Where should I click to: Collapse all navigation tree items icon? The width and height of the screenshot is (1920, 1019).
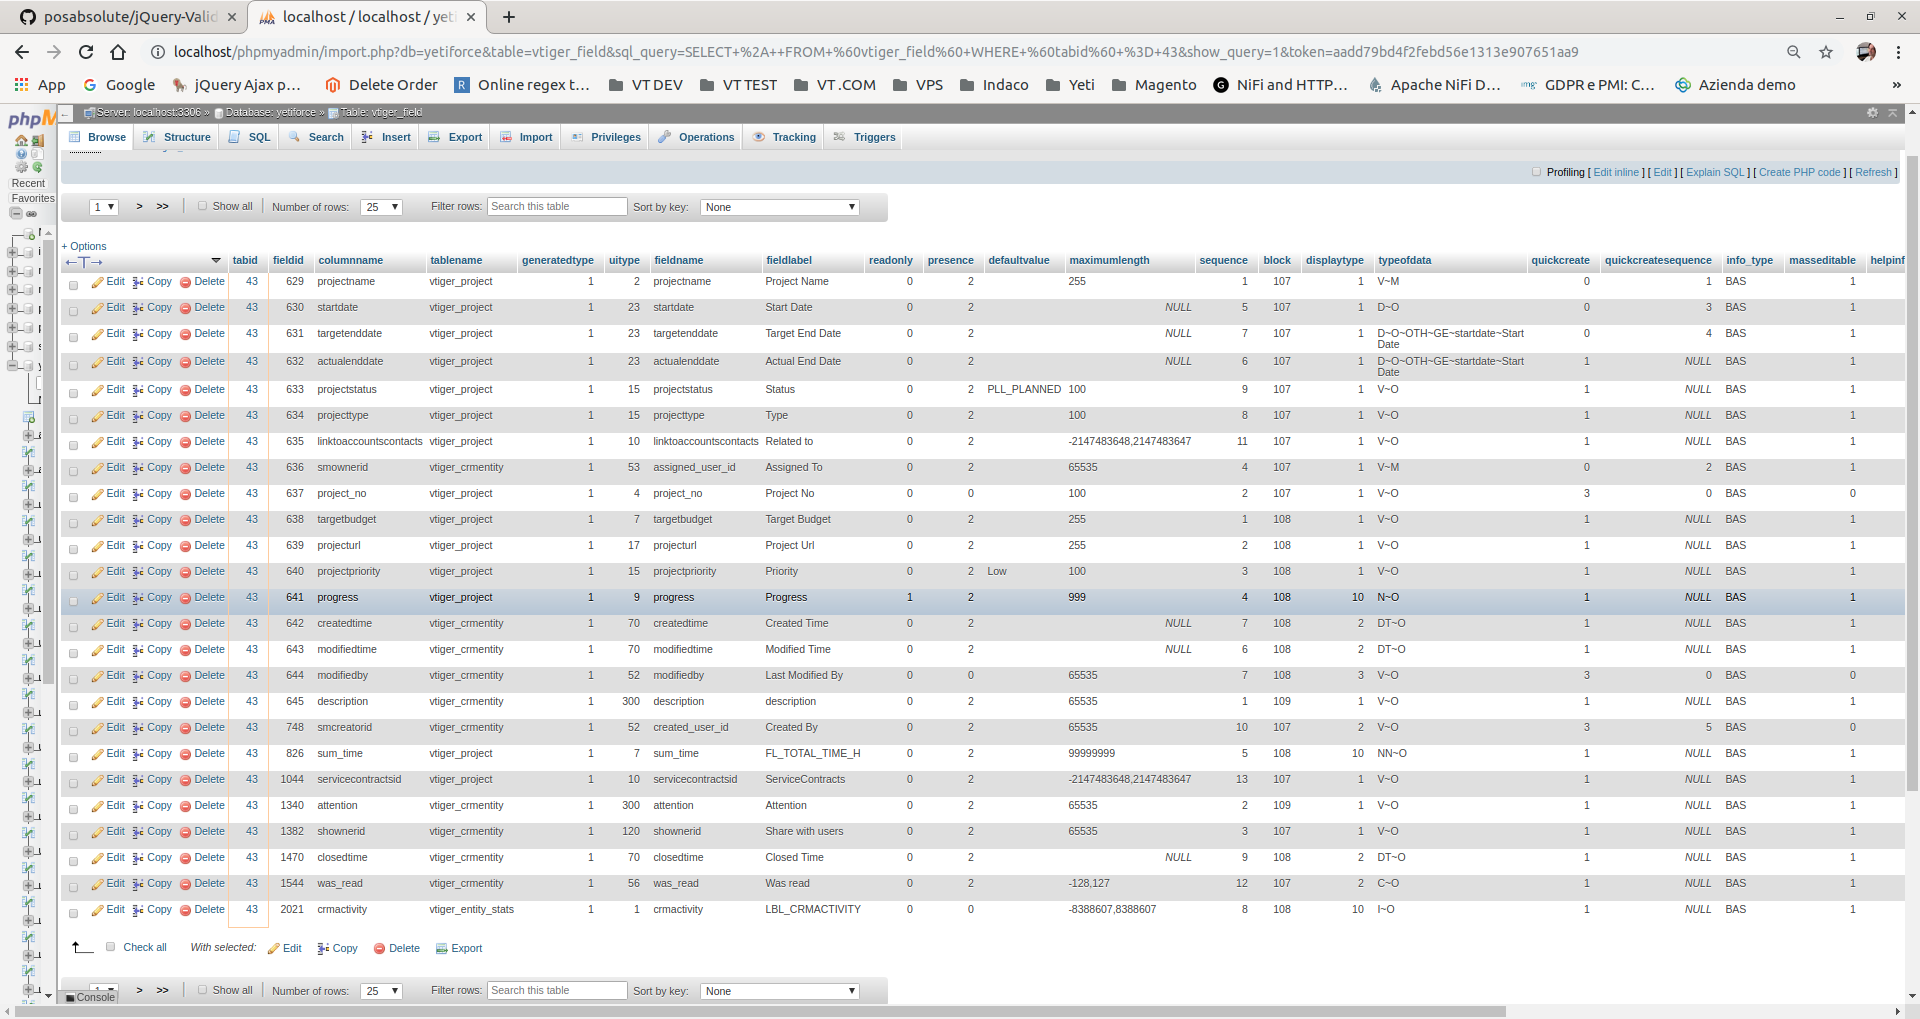pyautogui.click(x=16, y=213)
